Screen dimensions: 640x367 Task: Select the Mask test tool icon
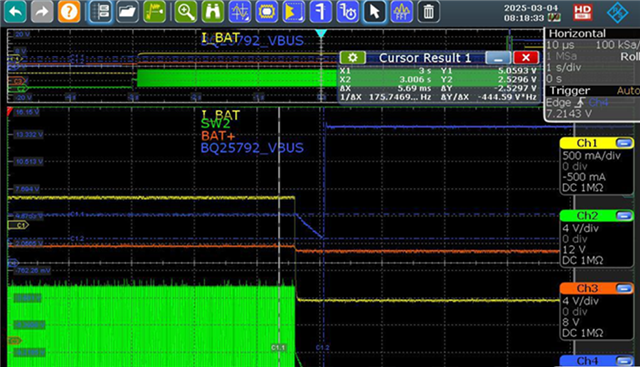click(x=267, y=11)
